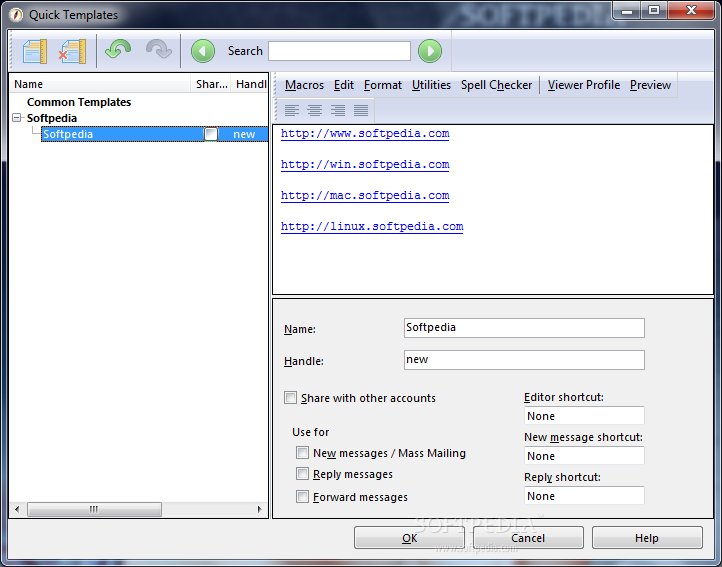722x567 pixels.
Task: Click the Quick Templates title bar icon
Action: click(x=16, y=15)
